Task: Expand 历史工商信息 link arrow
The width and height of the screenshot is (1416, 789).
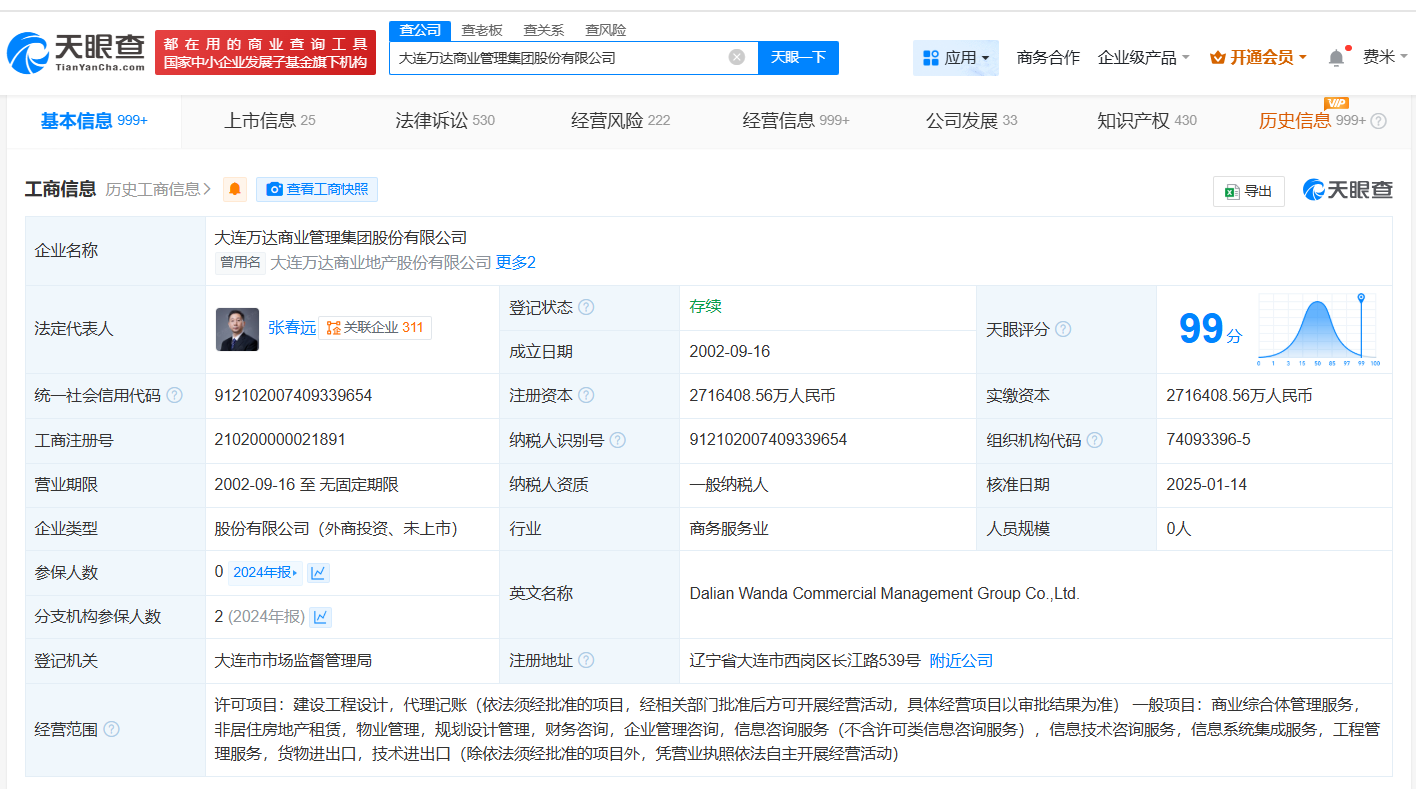Action: point(158,189)
